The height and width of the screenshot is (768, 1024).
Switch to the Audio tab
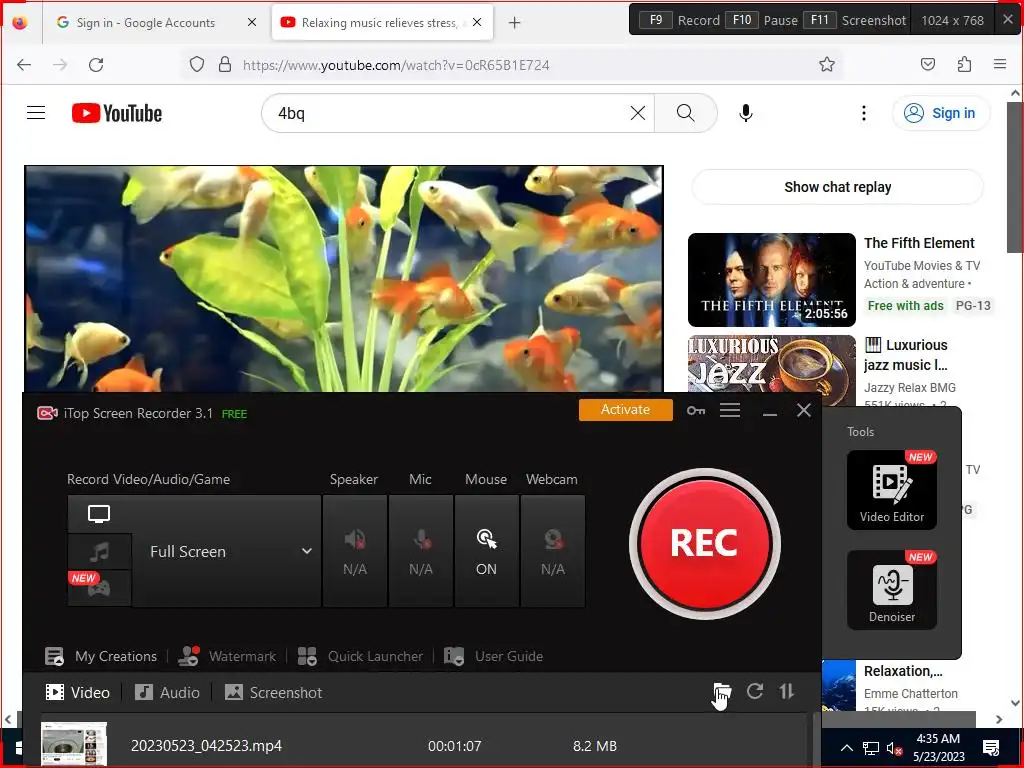167,692
